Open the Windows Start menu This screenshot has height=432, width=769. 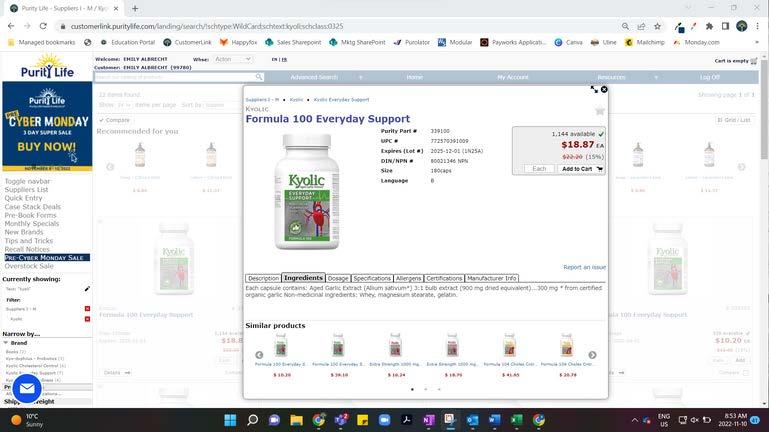pyautogui.click(x=230, y=420)
